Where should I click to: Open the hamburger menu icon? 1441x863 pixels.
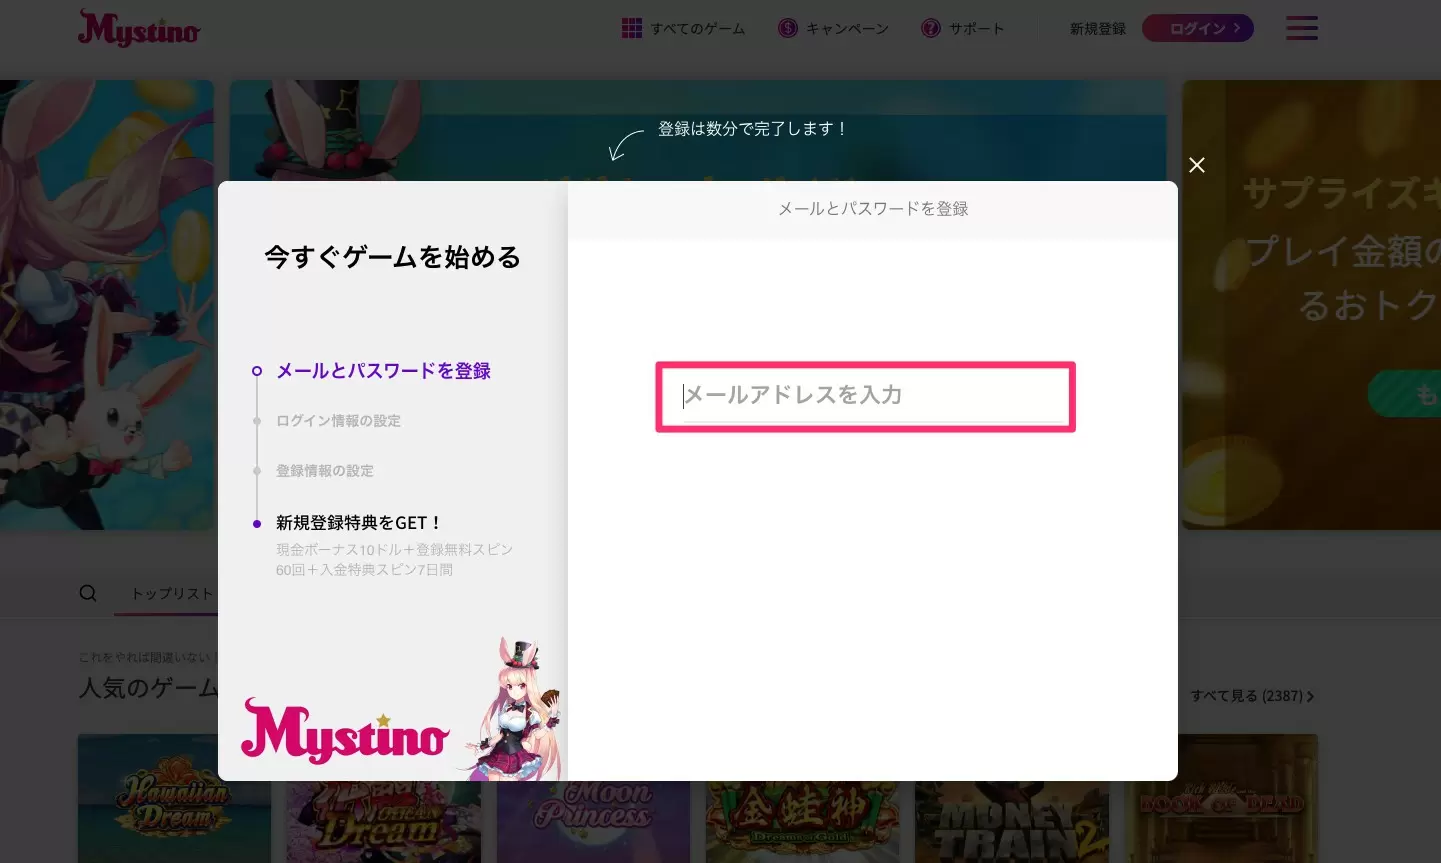click(x=1301, y=28)
